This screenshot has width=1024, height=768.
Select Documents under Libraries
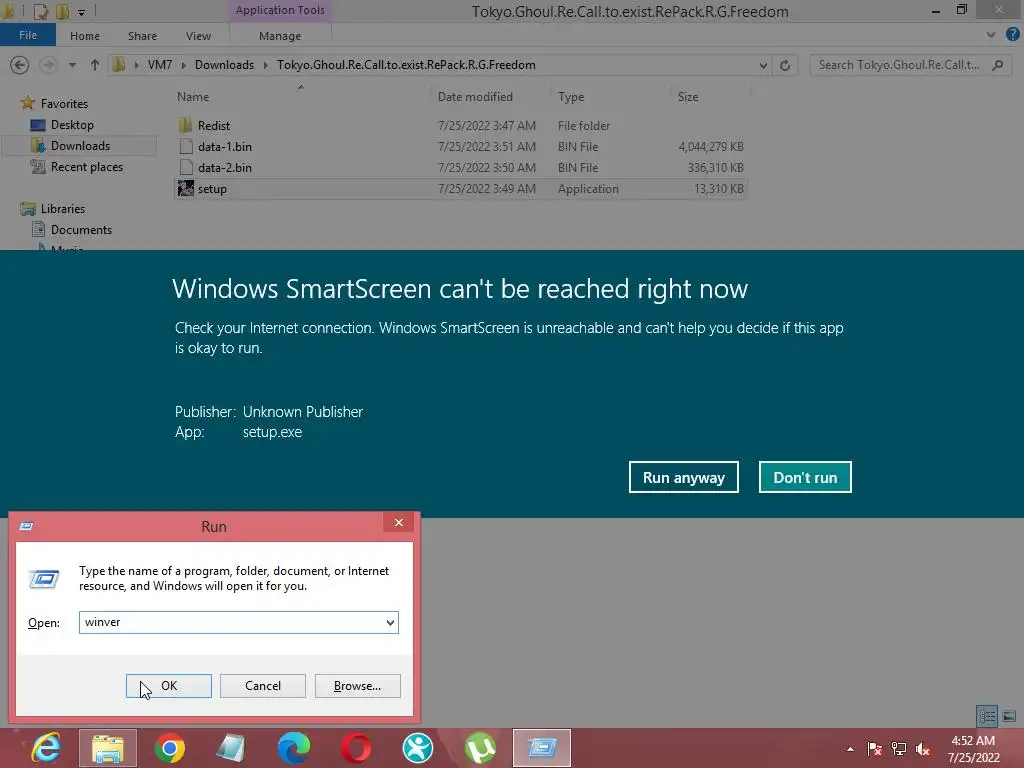[x=81, y=230]
